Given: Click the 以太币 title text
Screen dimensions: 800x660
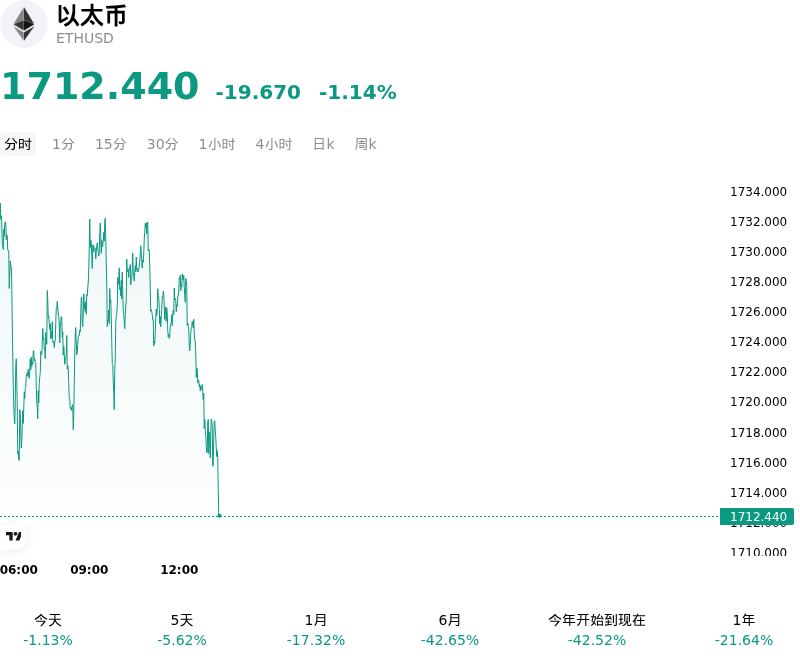Looking at the screenshot, I should tap(92, 16).
